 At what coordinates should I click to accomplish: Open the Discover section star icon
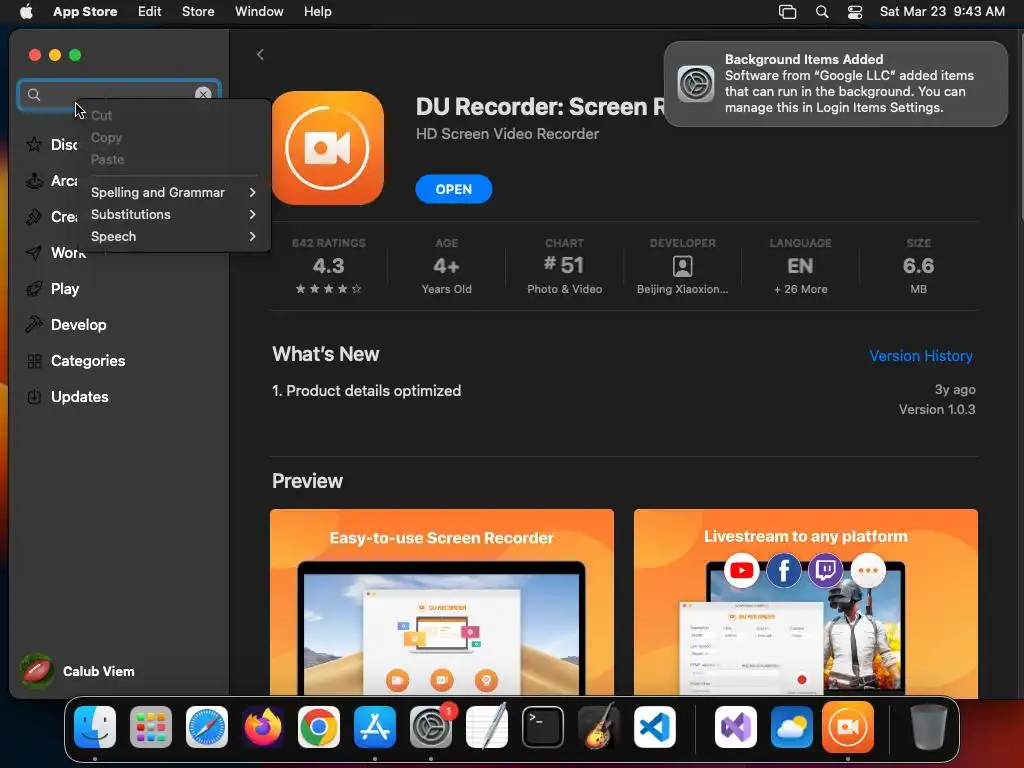34,144
